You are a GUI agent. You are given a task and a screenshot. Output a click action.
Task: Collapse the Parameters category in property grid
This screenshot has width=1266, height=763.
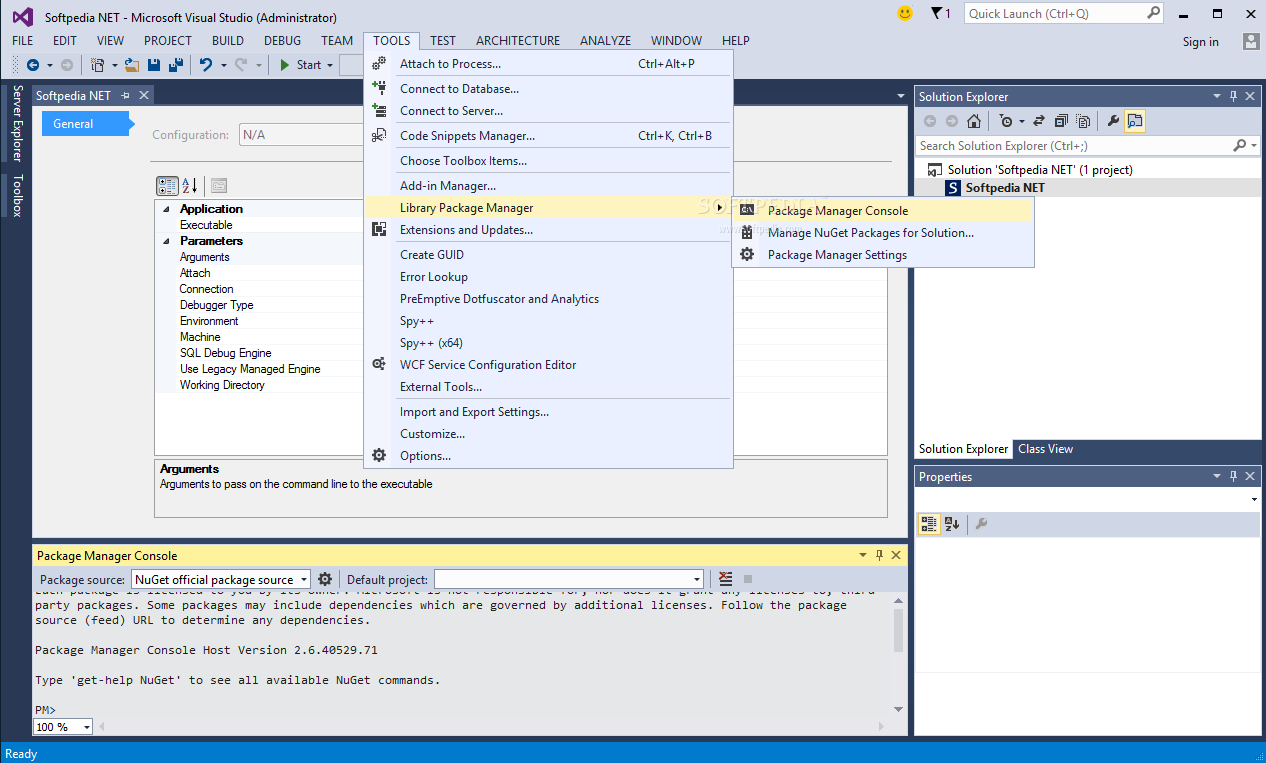coord(165,241)
